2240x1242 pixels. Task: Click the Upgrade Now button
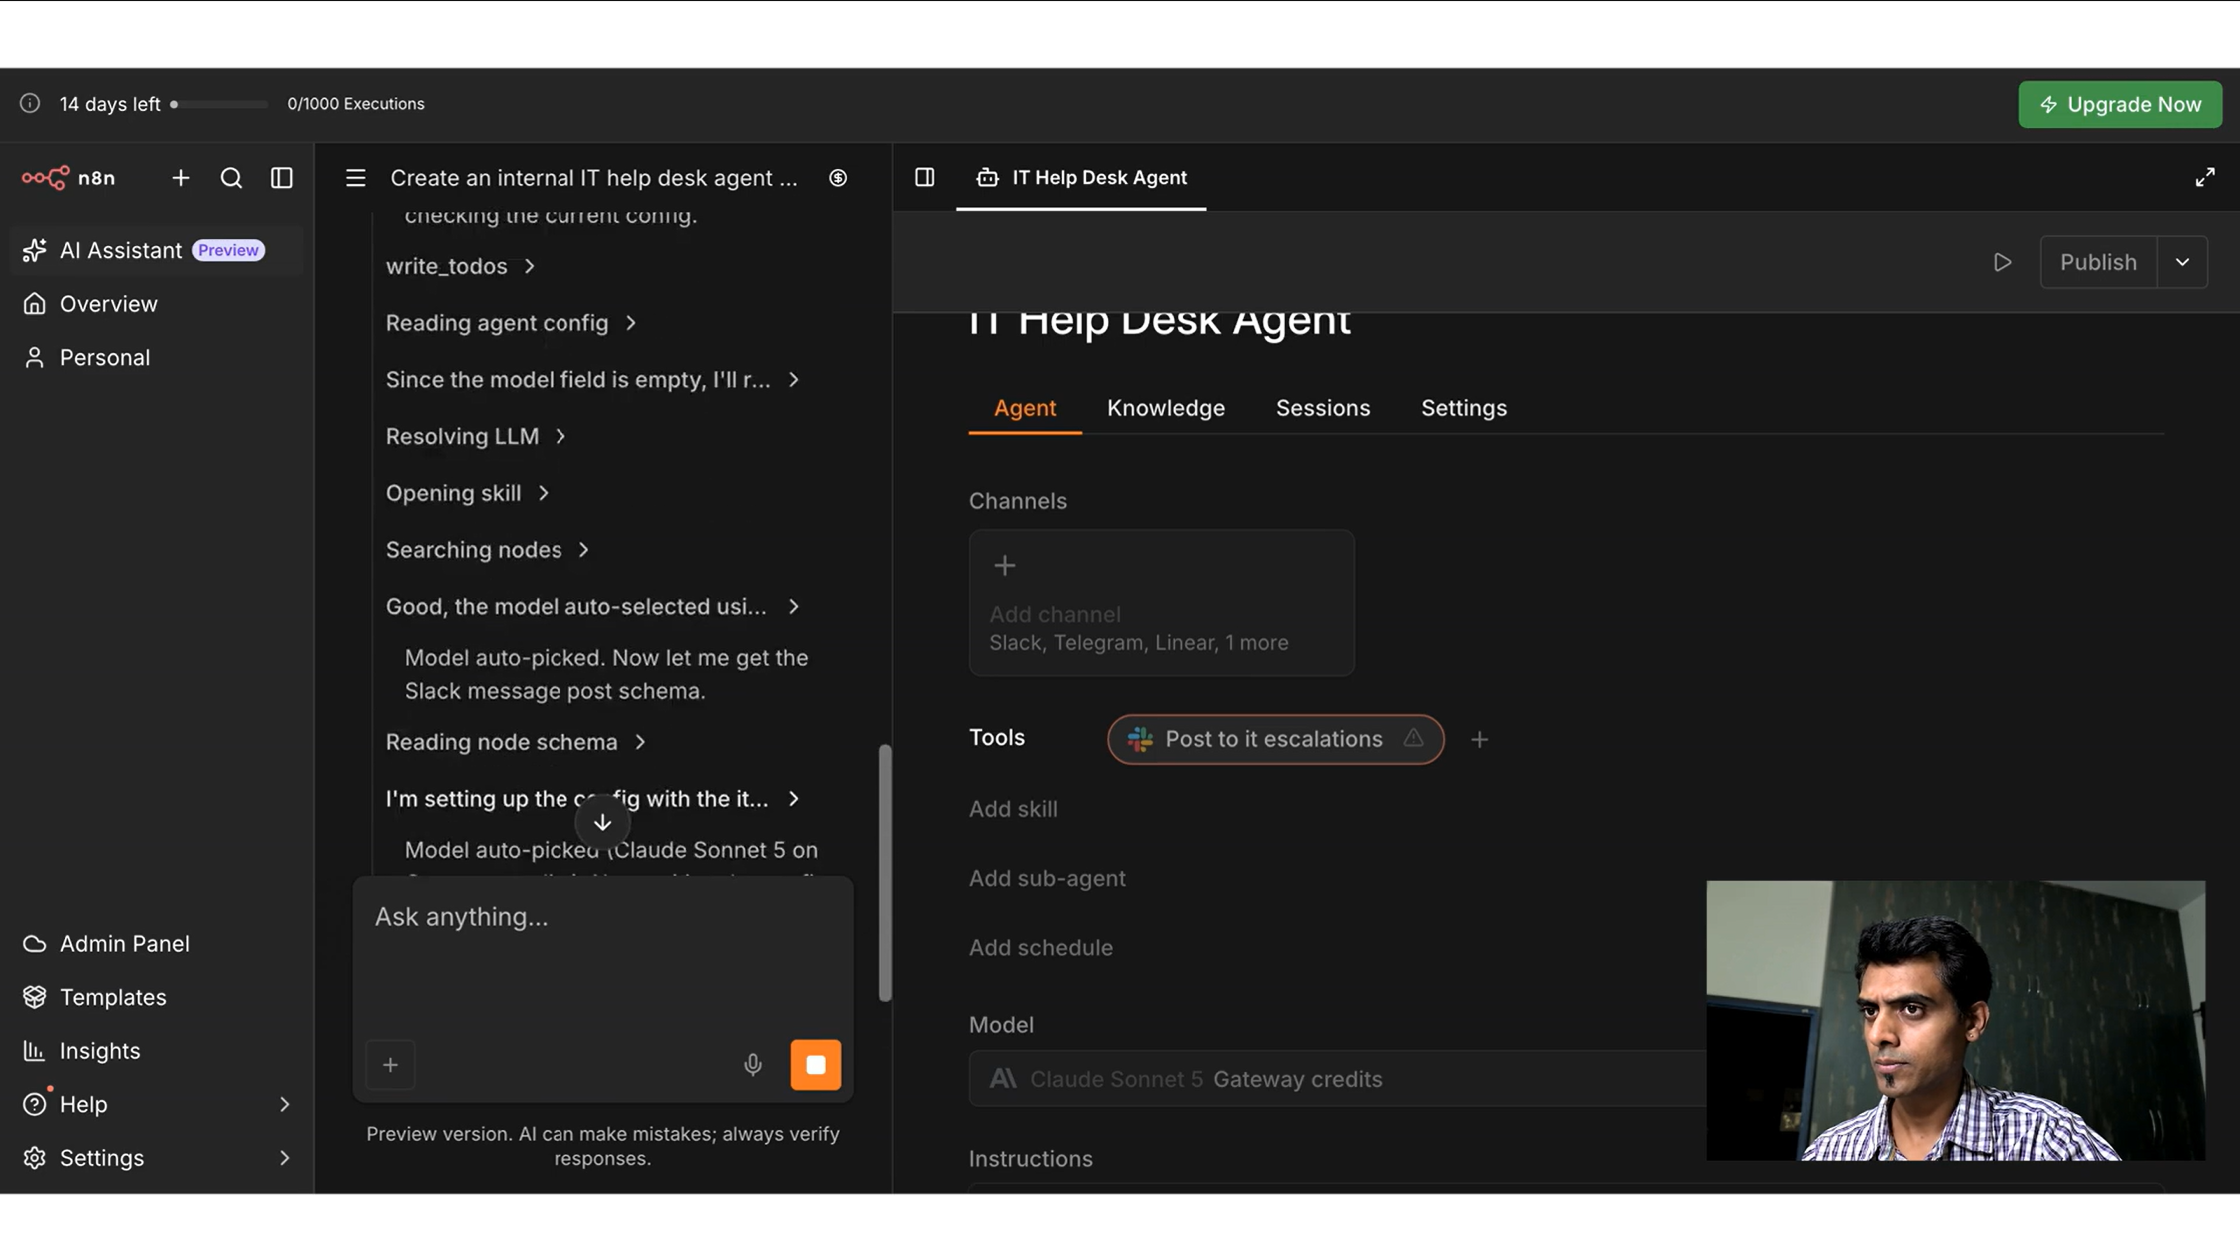point(2120,104)
